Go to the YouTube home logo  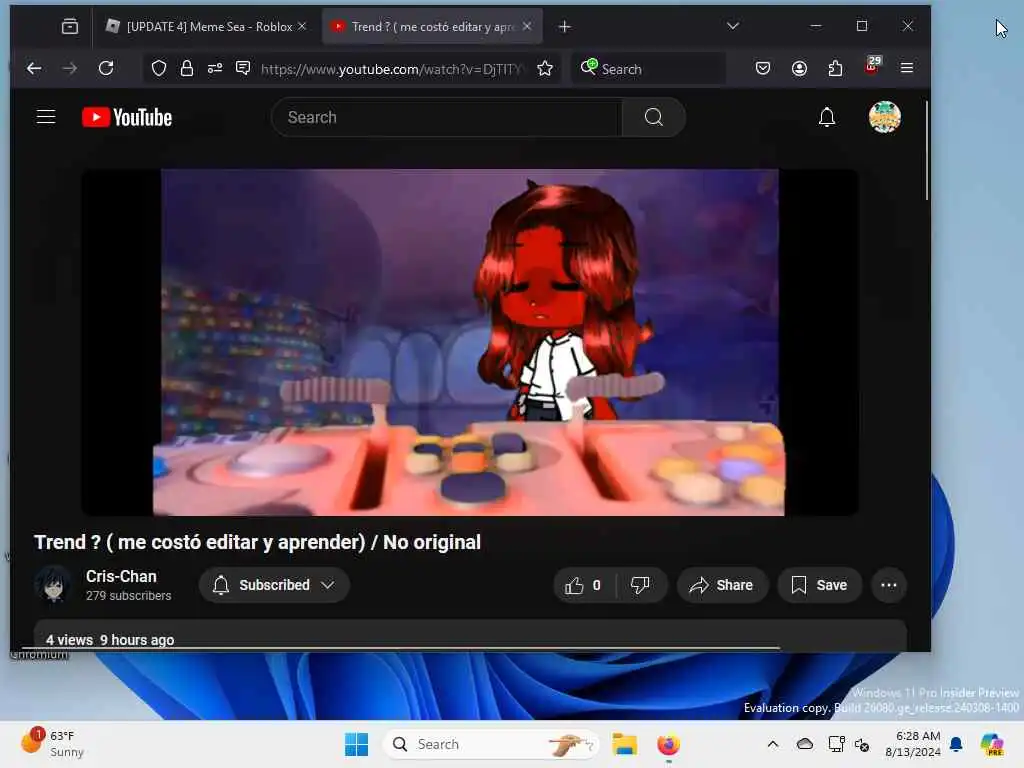click(x=127, y=118)
